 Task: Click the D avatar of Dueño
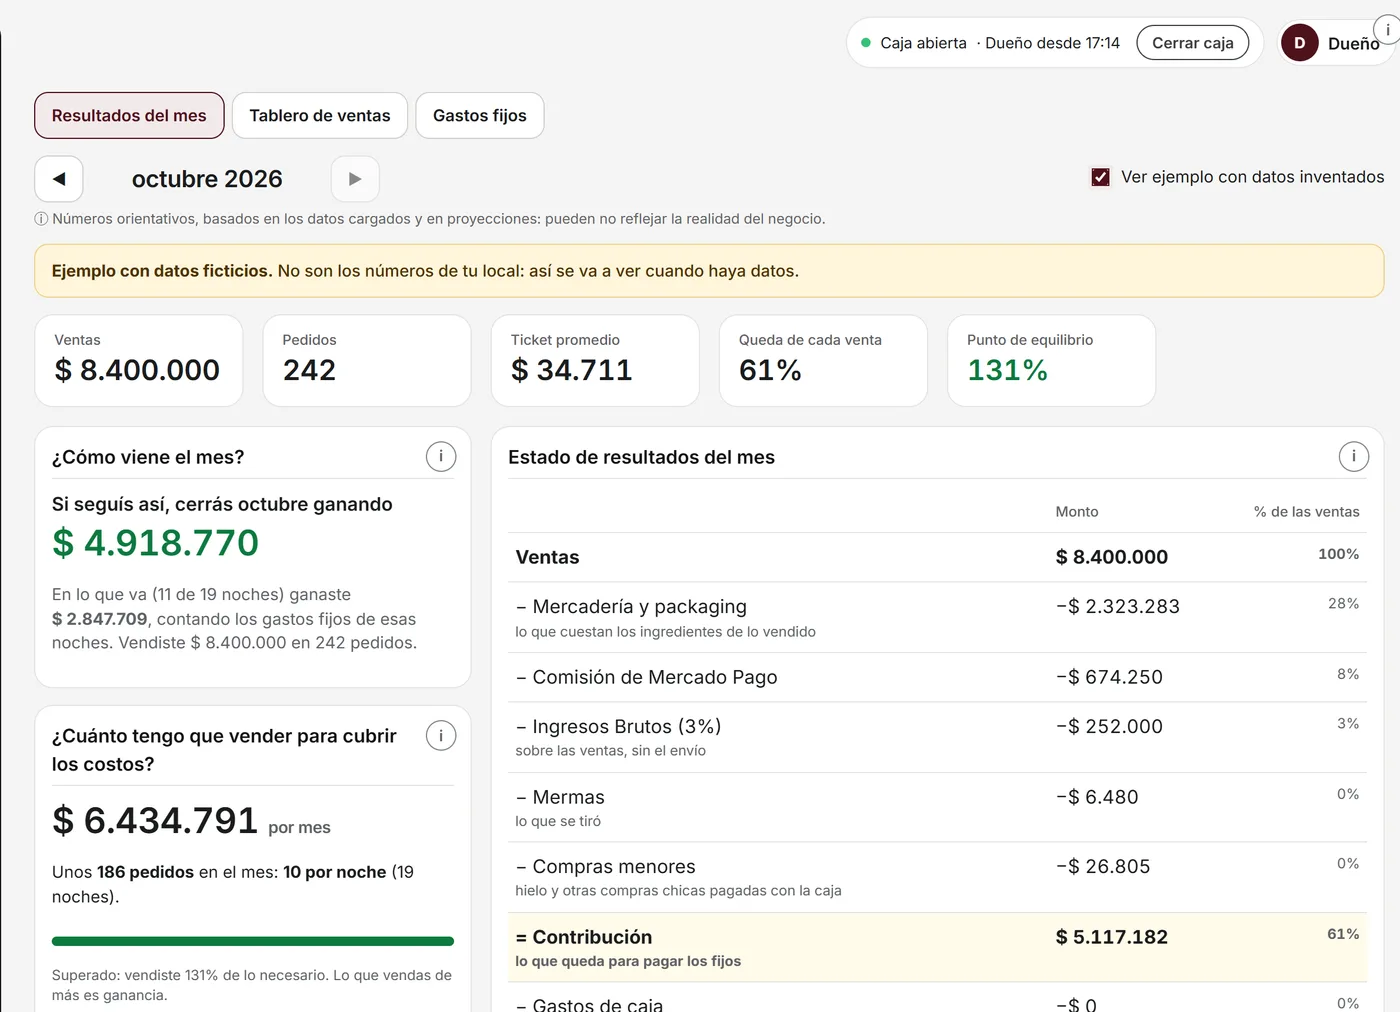point(1300,43)
